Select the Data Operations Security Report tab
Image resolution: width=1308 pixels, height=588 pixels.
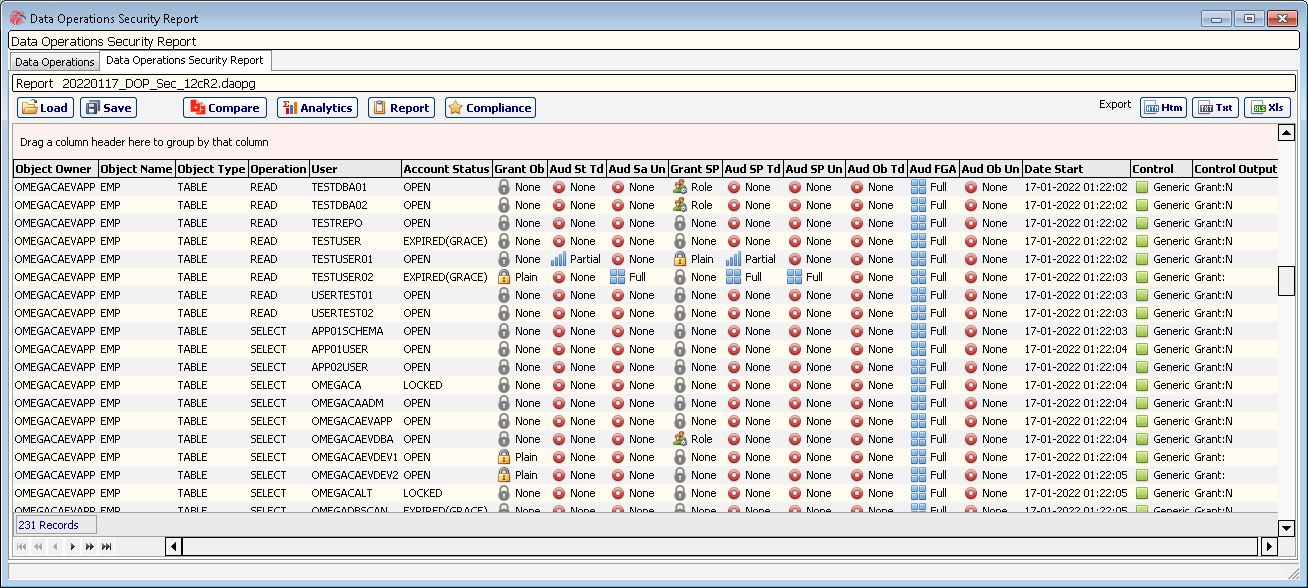[x=185, y=61]
